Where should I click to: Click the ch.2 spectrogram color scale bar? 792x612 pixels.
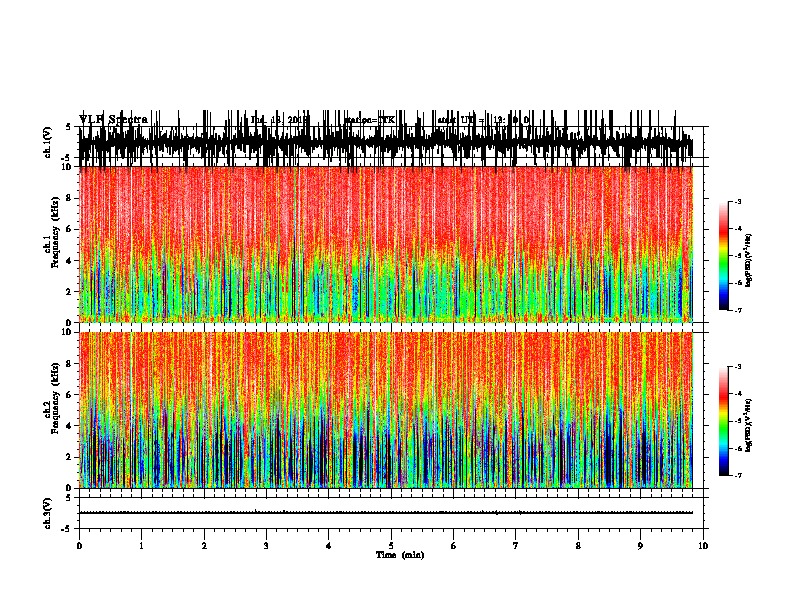point(724,421)
